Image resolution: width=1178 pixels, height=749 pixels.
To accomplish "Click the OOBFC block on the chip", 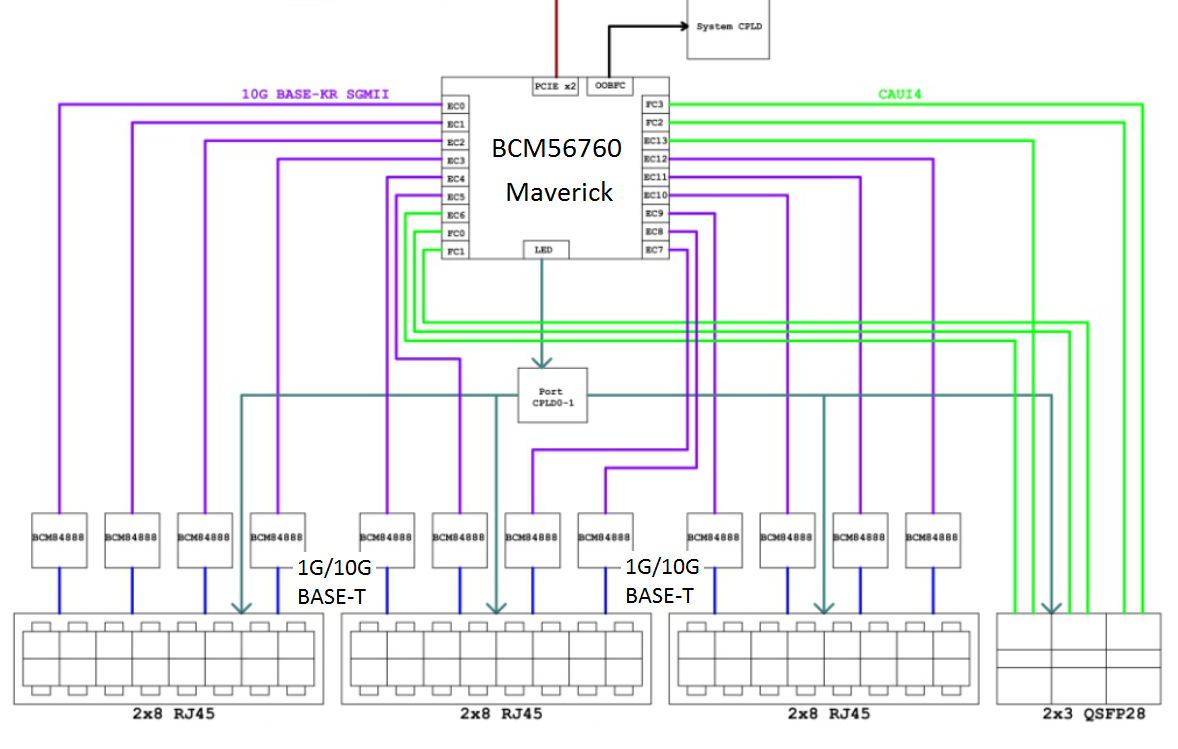I will (x=610, y=87).
